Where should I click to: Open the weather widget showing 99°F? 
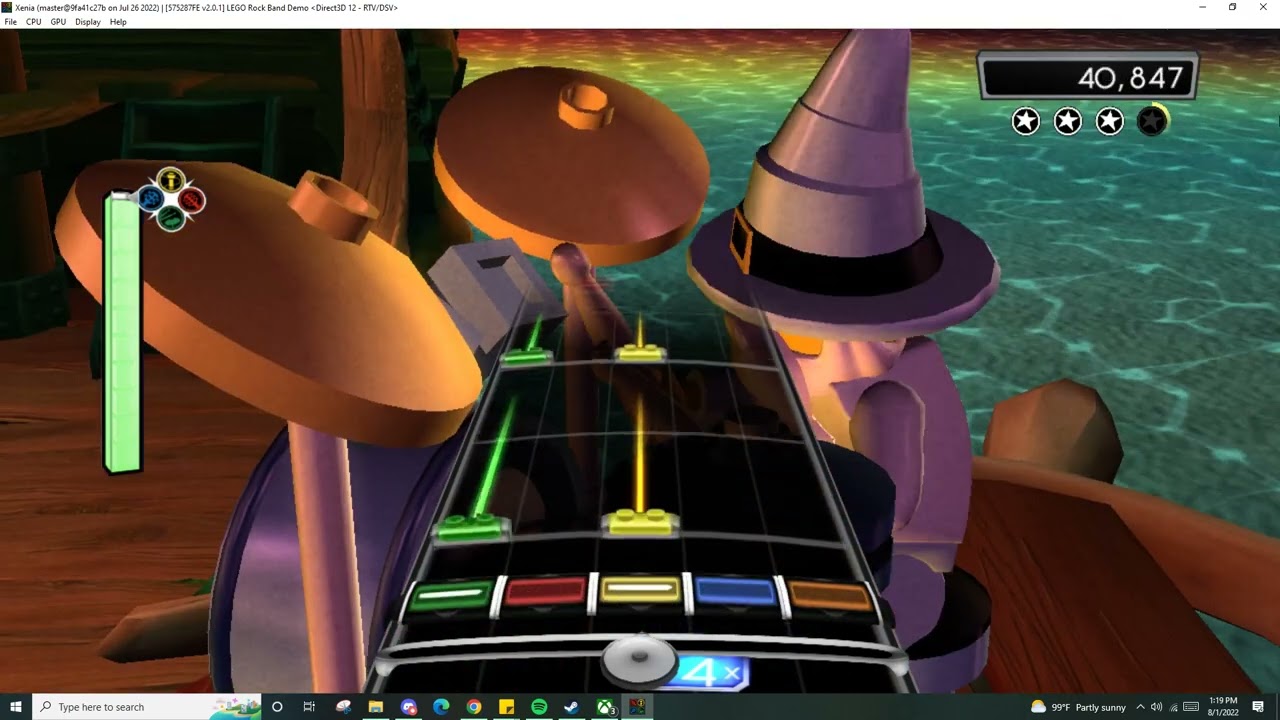coord(1078,707)
